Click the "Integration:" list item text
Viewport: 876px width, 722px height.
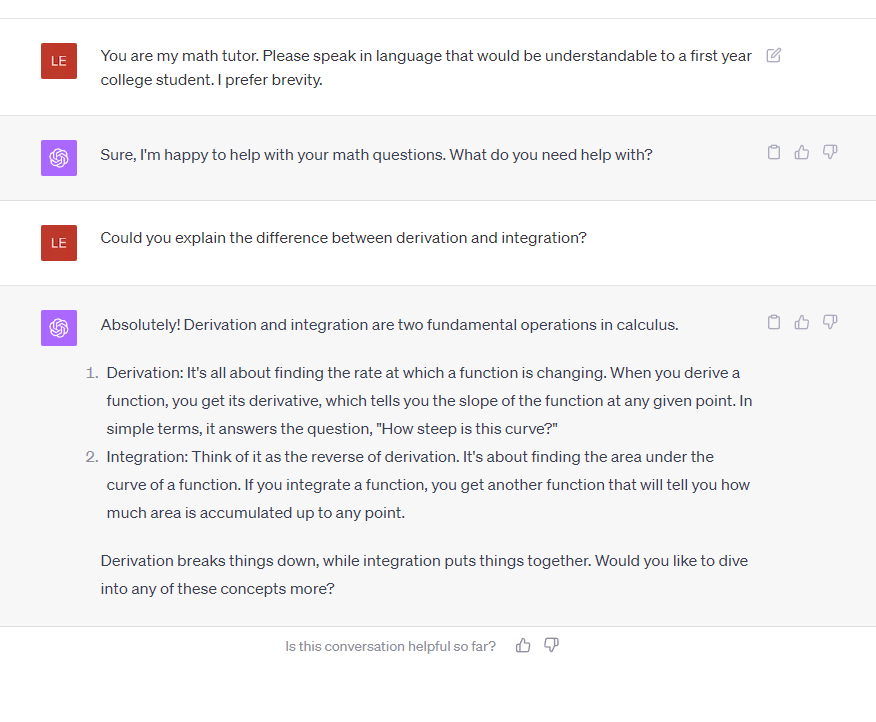click(428, 484)
